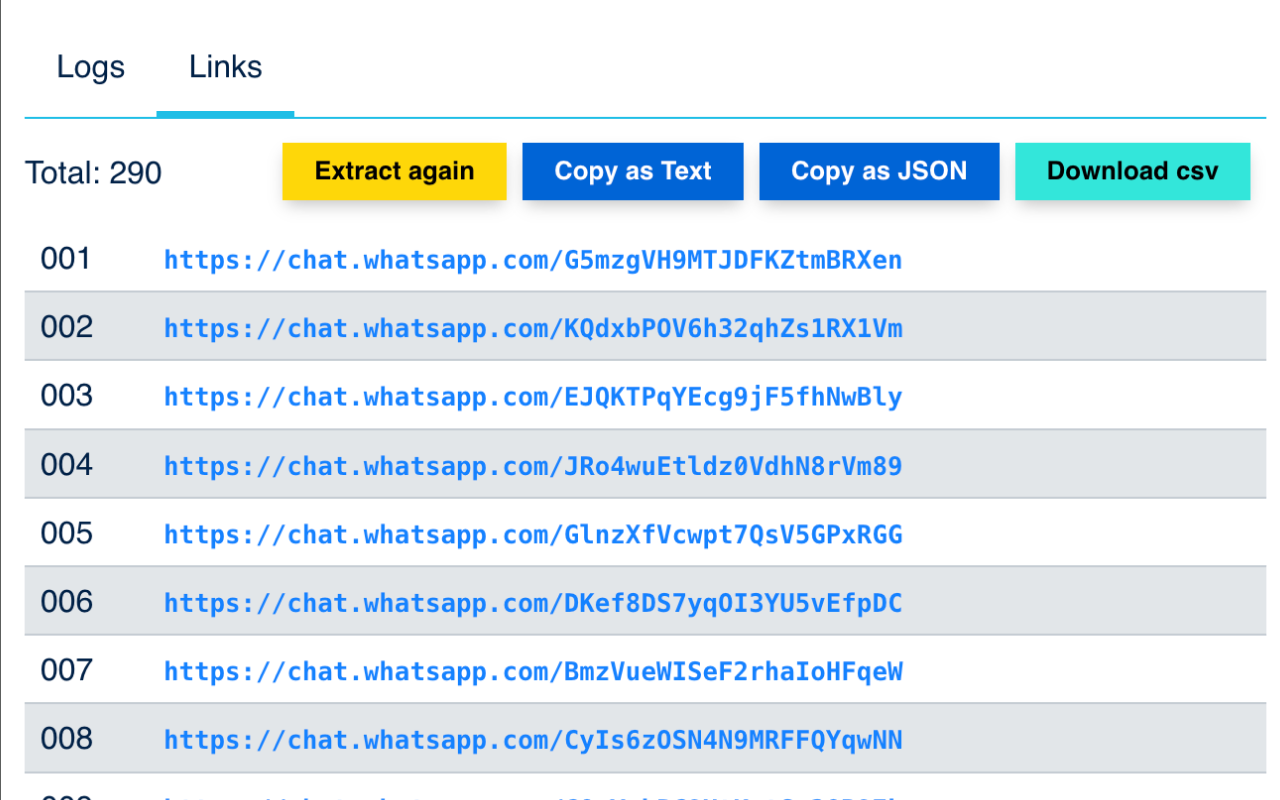Viewport: 1280px width, 800px height.
Task: Open the link ending in BRXen
Action: [x=533, y=260]
